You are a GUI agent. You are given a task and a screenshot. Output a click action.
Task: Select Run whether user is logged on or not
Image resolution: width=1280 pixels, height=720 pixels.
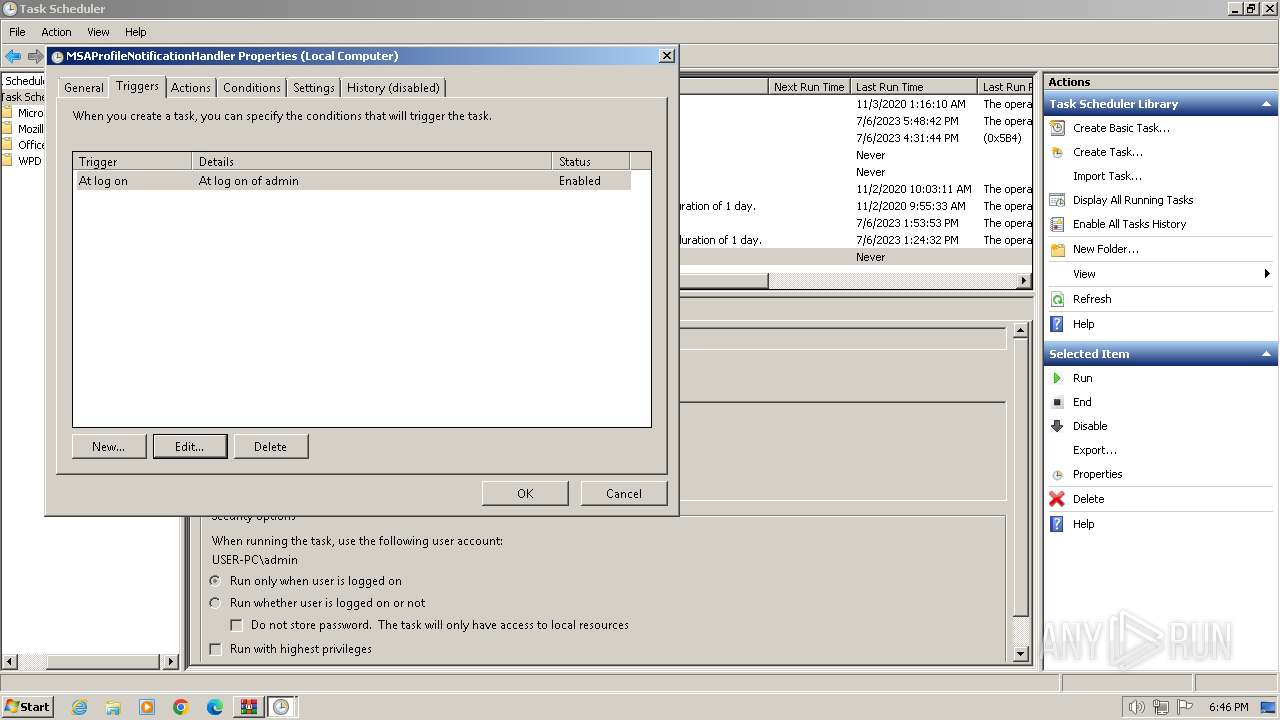point(215,603)
